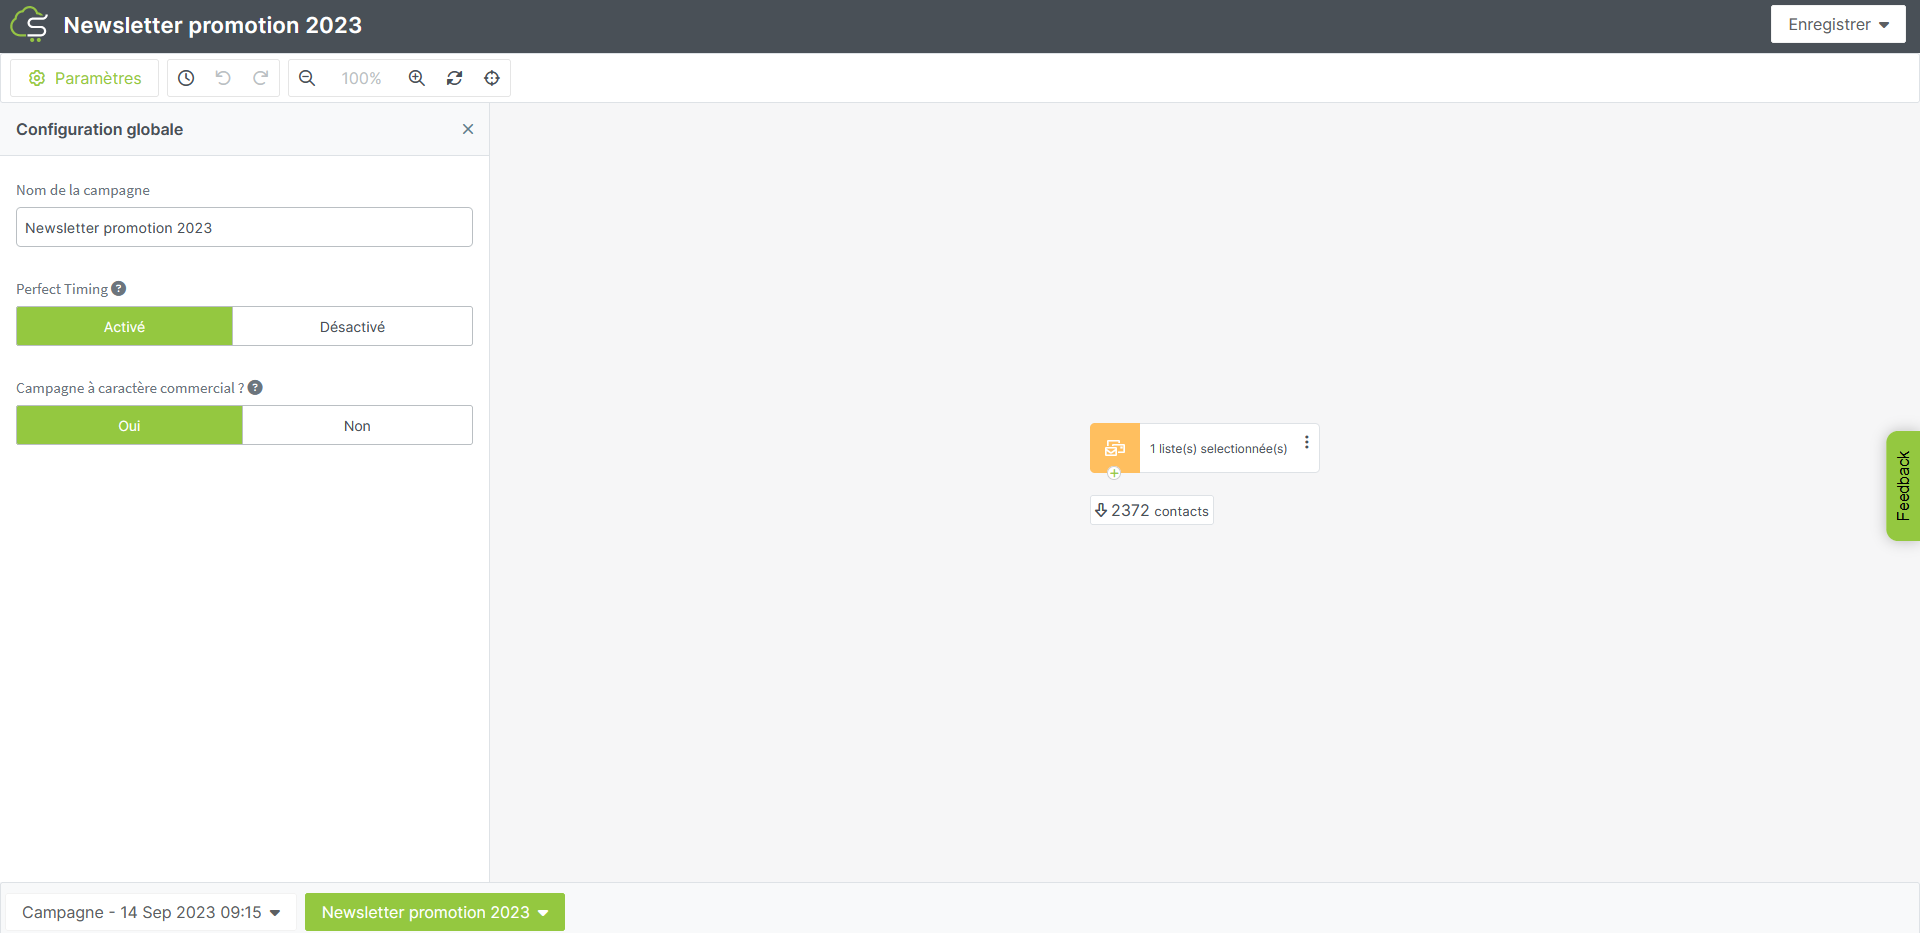Screen dimensions: 1920x933
Task: Add a step with the node plus icon
Action: [1114, 473]
